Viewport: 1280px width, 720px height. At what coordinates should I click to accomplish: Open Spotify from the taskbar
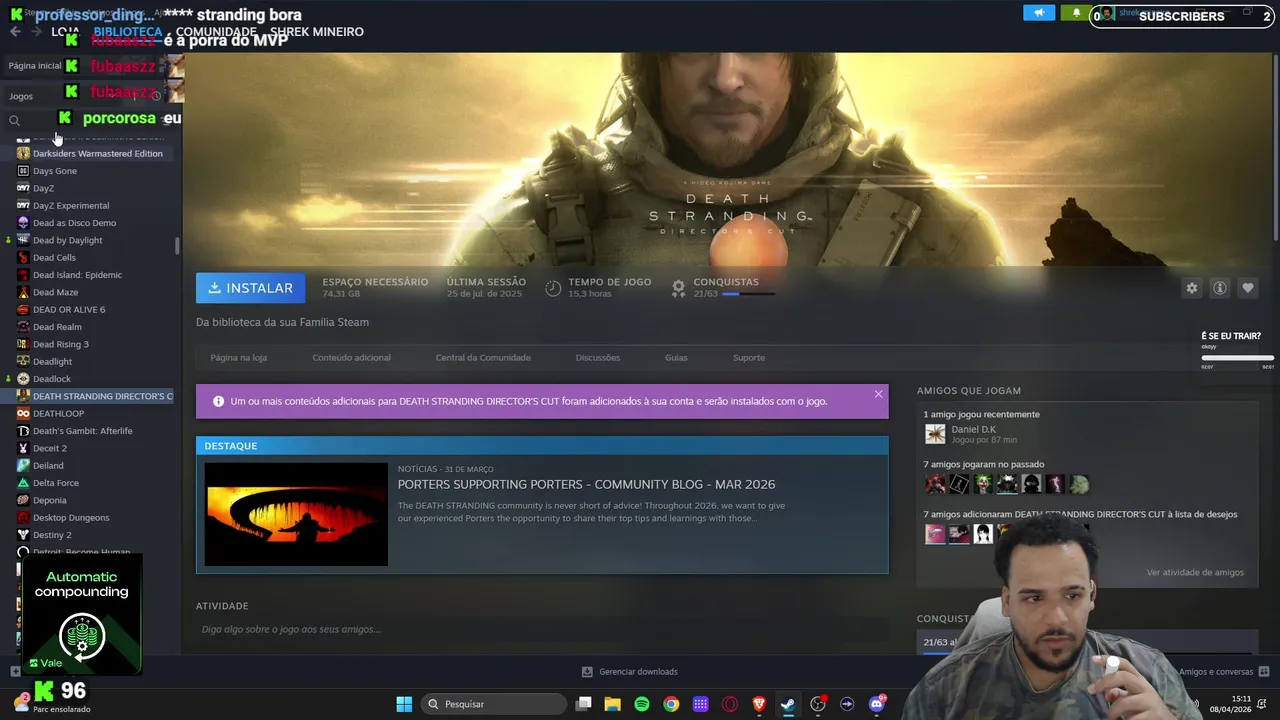tap(642, 704)
